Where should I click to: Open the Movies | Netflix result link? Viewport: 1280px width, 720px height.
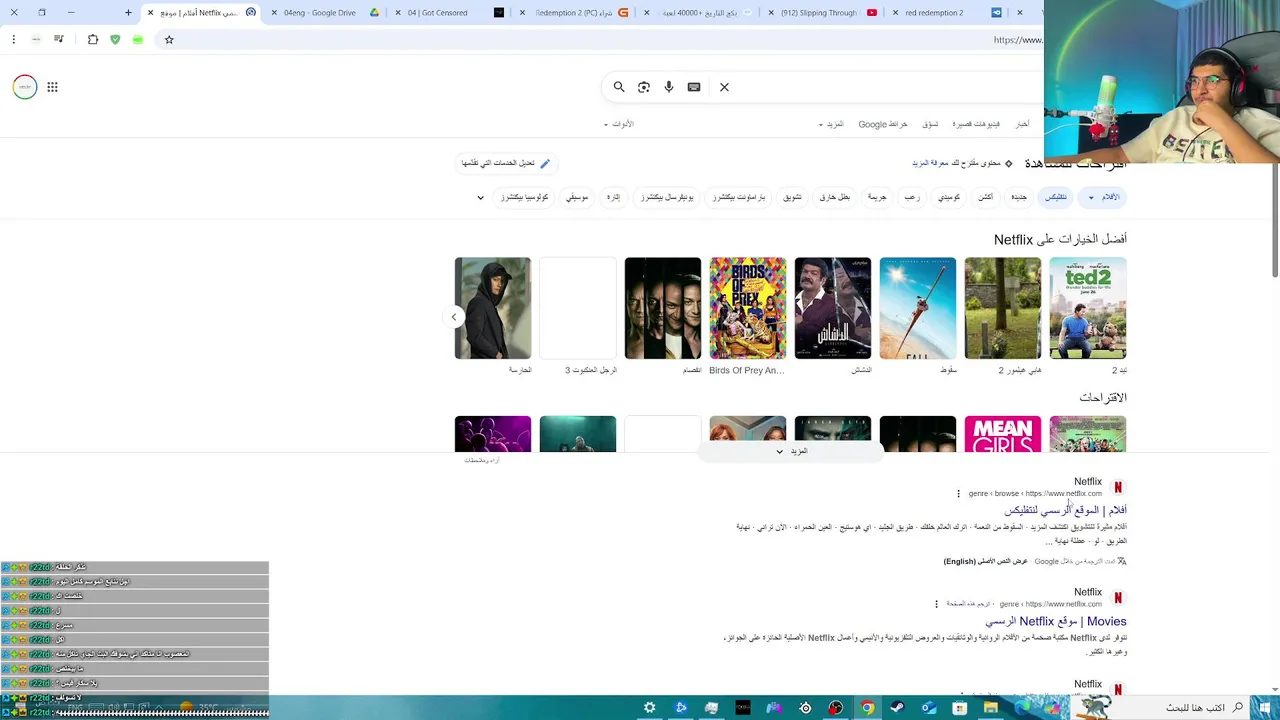pyautogui.click(x=1055, y=621)
